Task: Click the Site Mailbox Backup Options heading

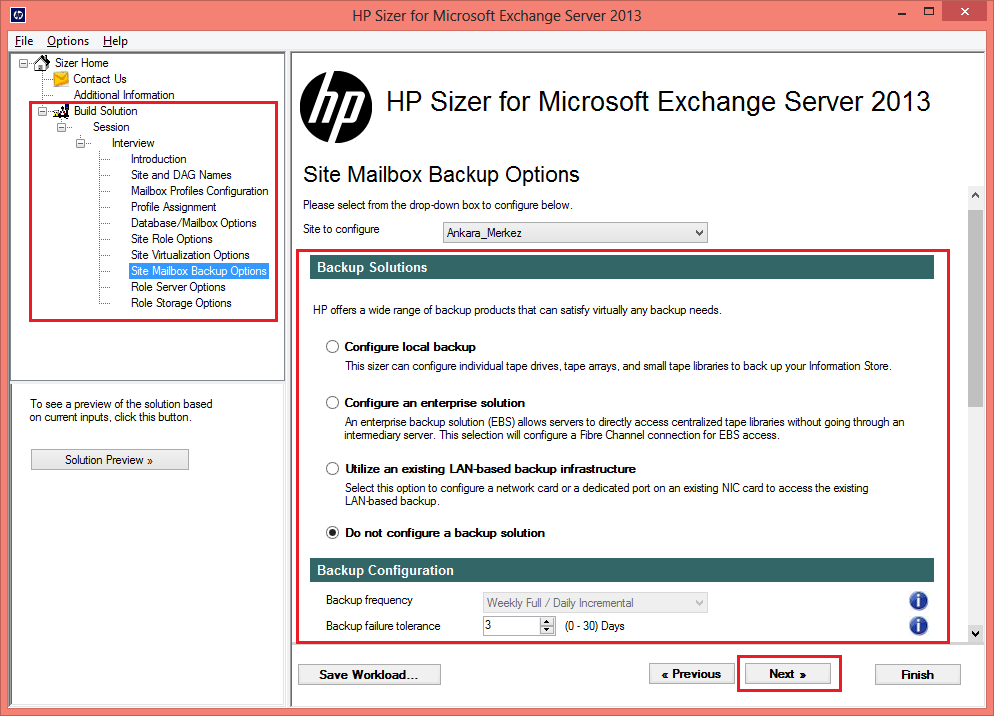Action: point(441,174)
